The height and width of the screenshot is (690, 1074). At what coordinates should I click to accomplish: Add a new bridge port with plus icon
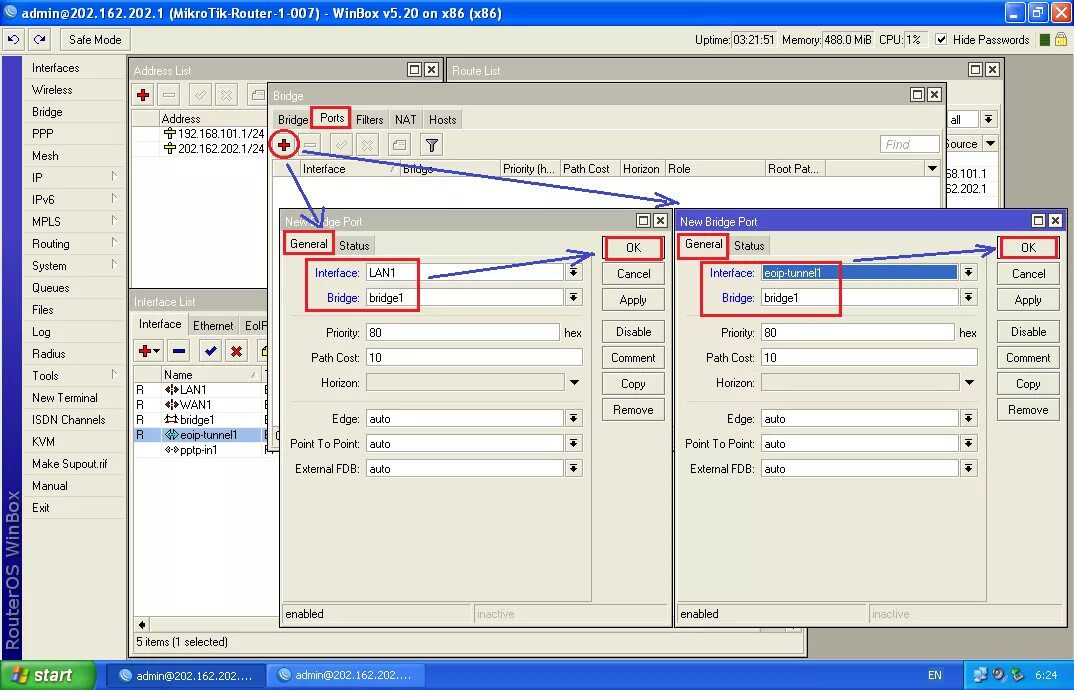[284, 145]
